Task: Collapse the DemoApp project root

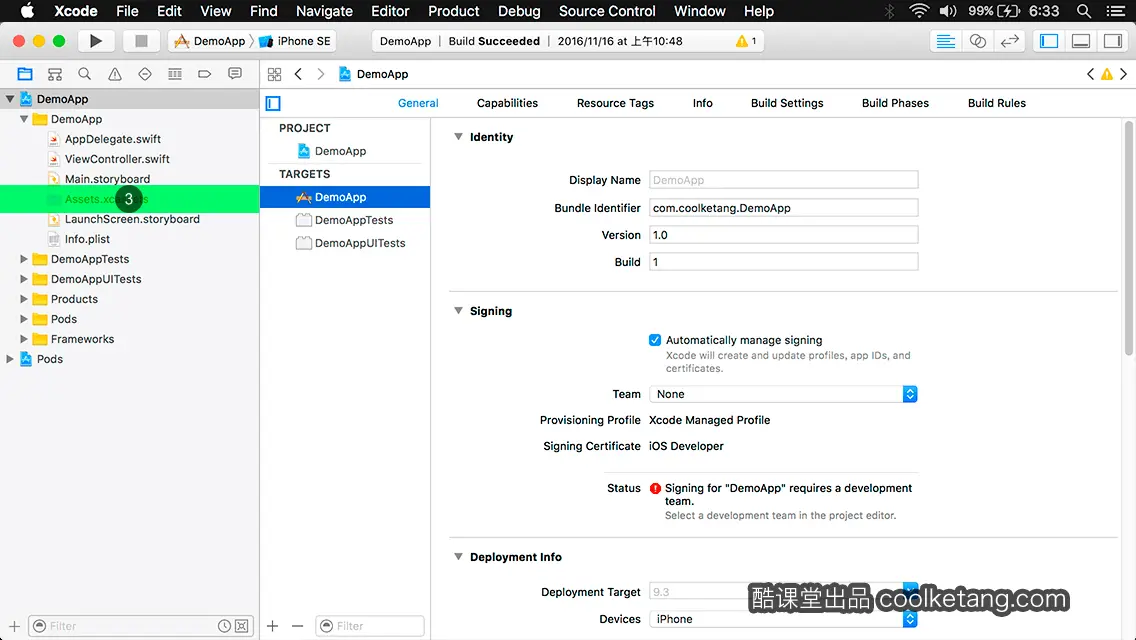Action: click(9, 99)
